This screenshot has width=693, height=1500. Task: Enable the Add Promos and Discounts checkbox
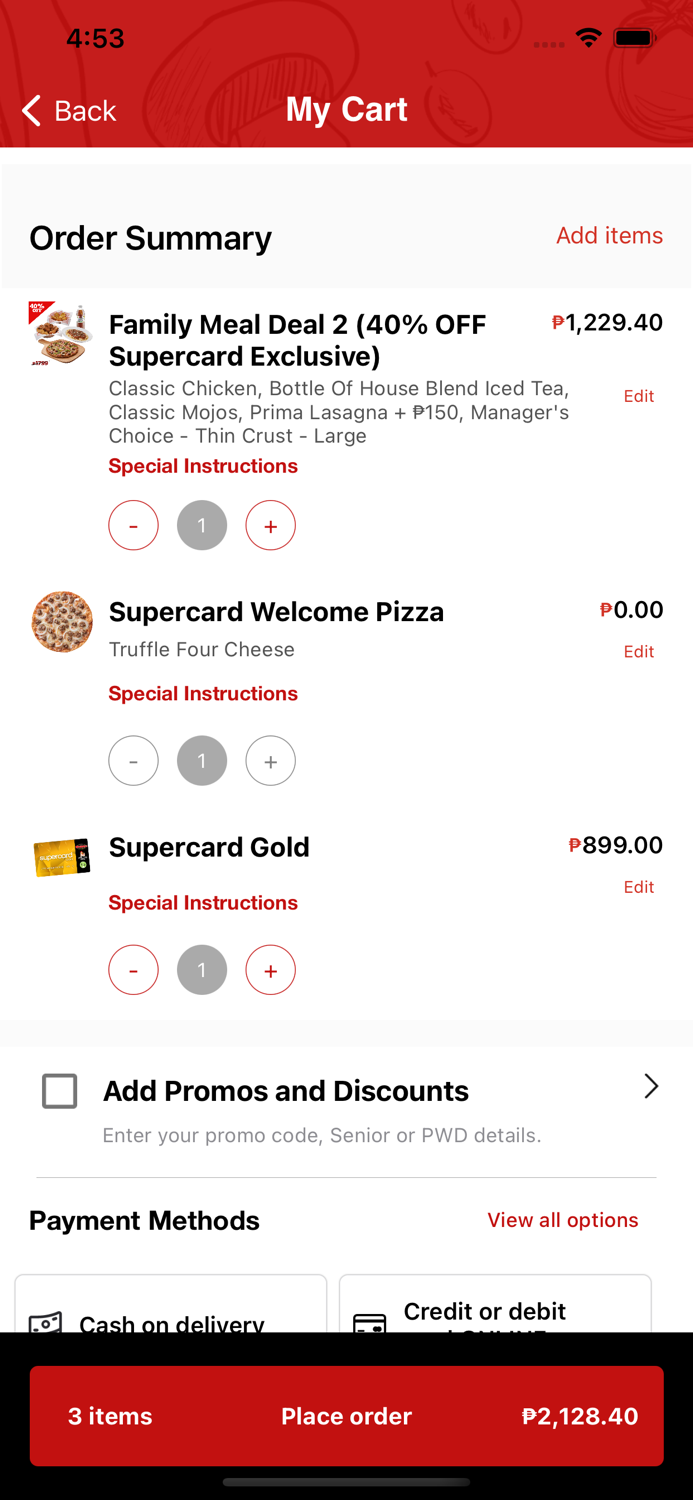[59, 1091]
